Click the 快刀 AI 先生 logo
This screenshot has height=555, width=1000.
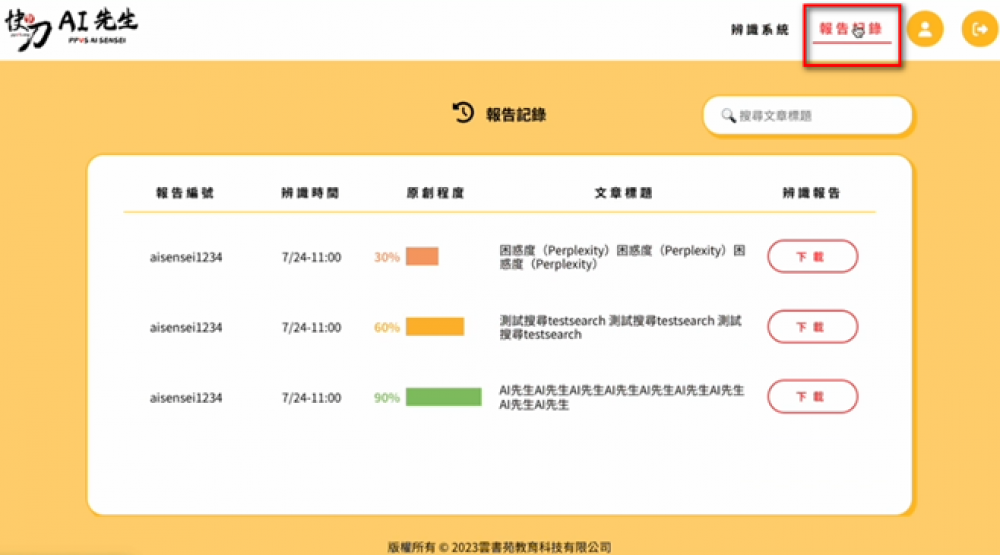point(70,30)
